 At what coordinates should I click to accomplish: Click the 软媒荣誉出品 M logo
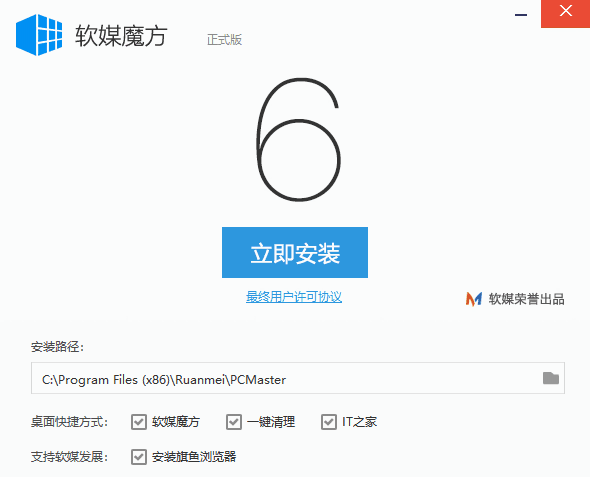click(x=474, y=299)
